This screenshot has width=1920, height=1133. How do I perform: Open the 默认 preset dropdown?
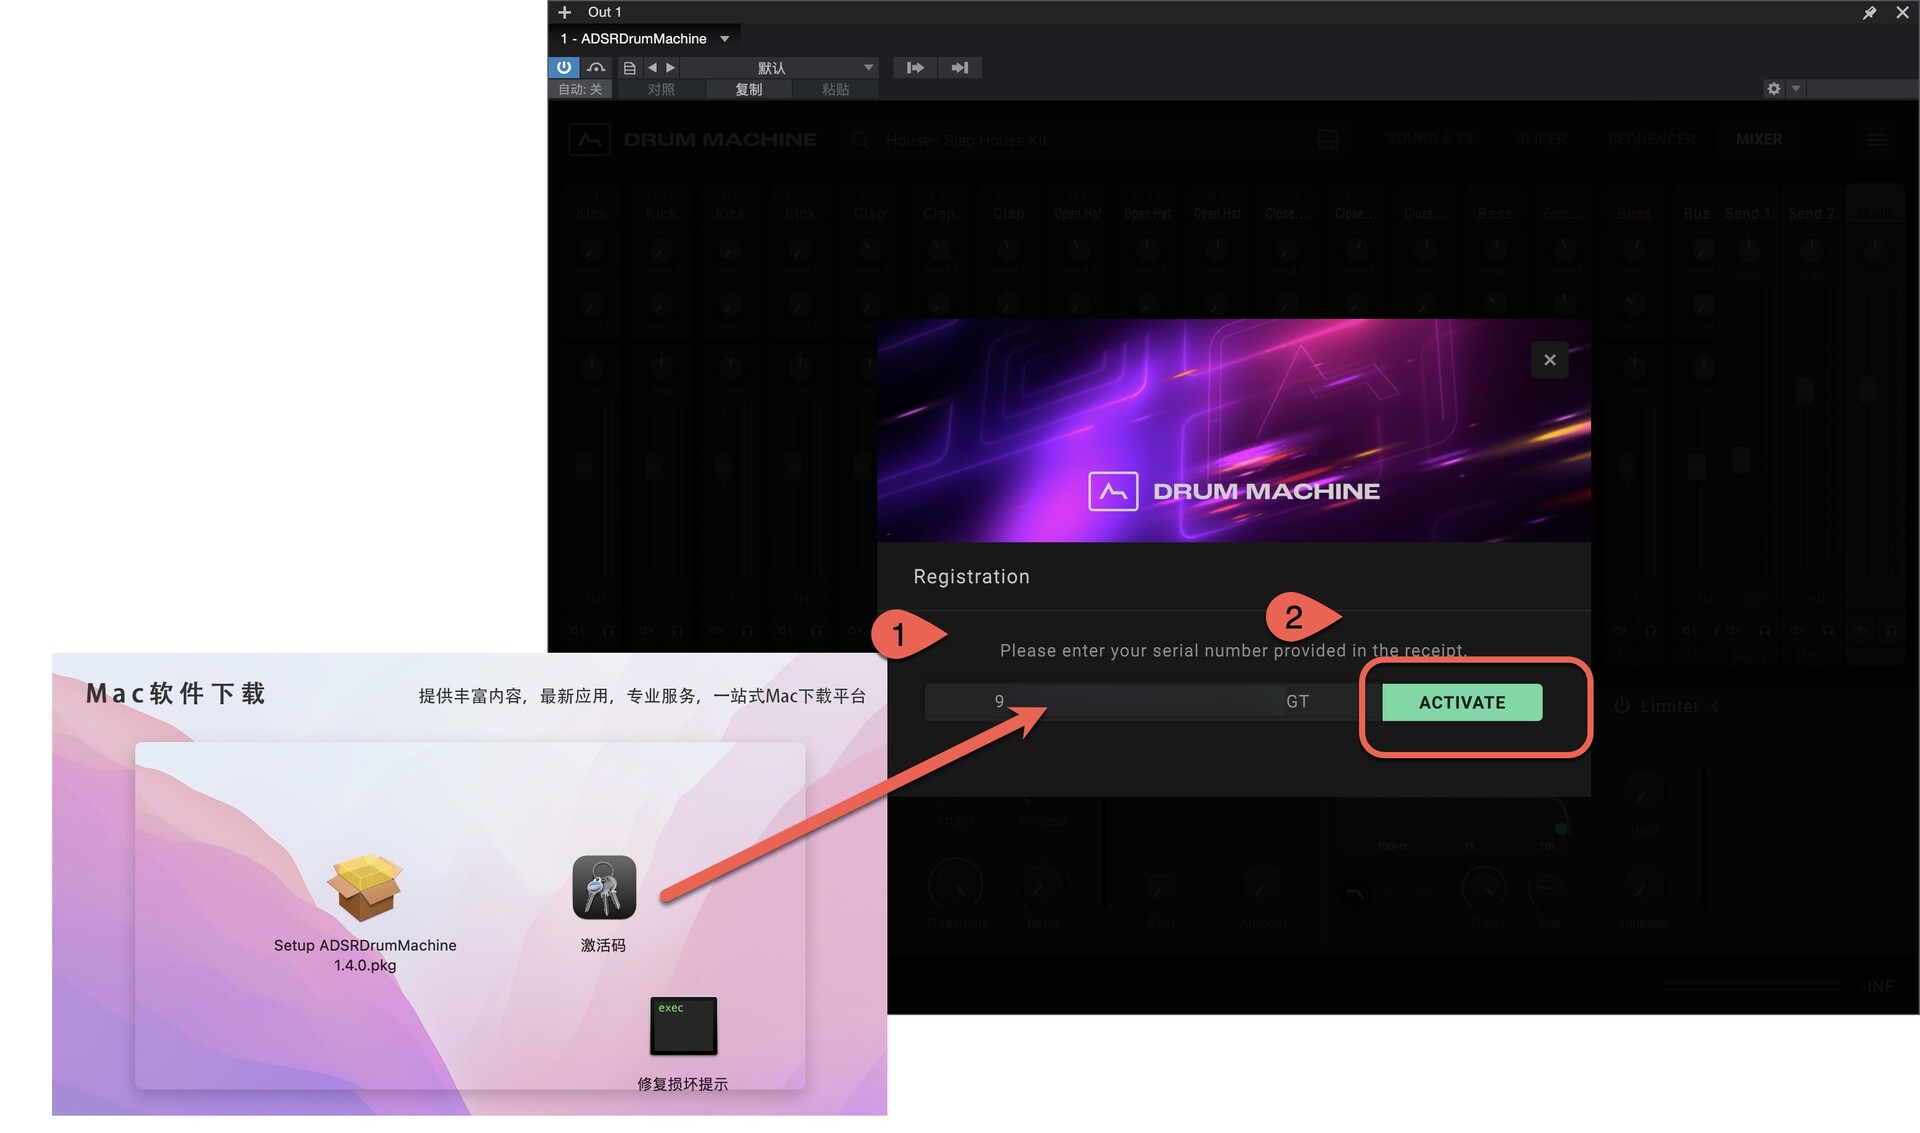779,67
